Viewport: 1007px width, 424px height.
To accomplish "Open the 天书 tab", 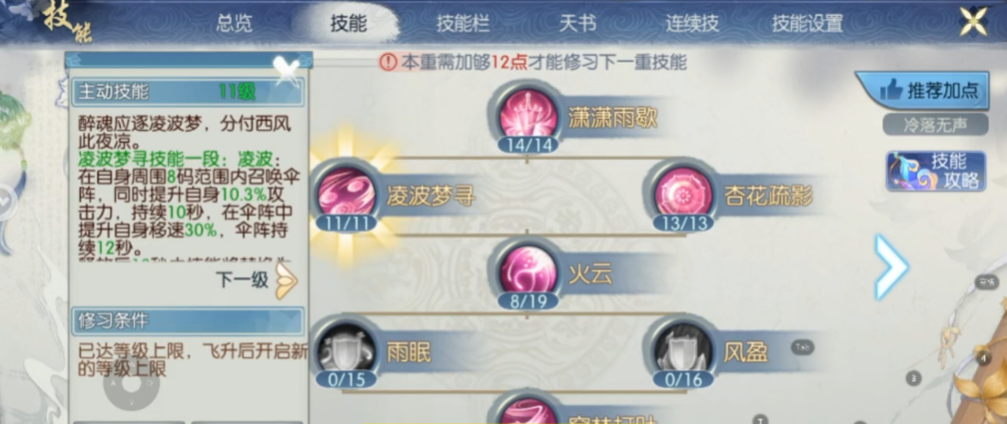I will [577, 24].
